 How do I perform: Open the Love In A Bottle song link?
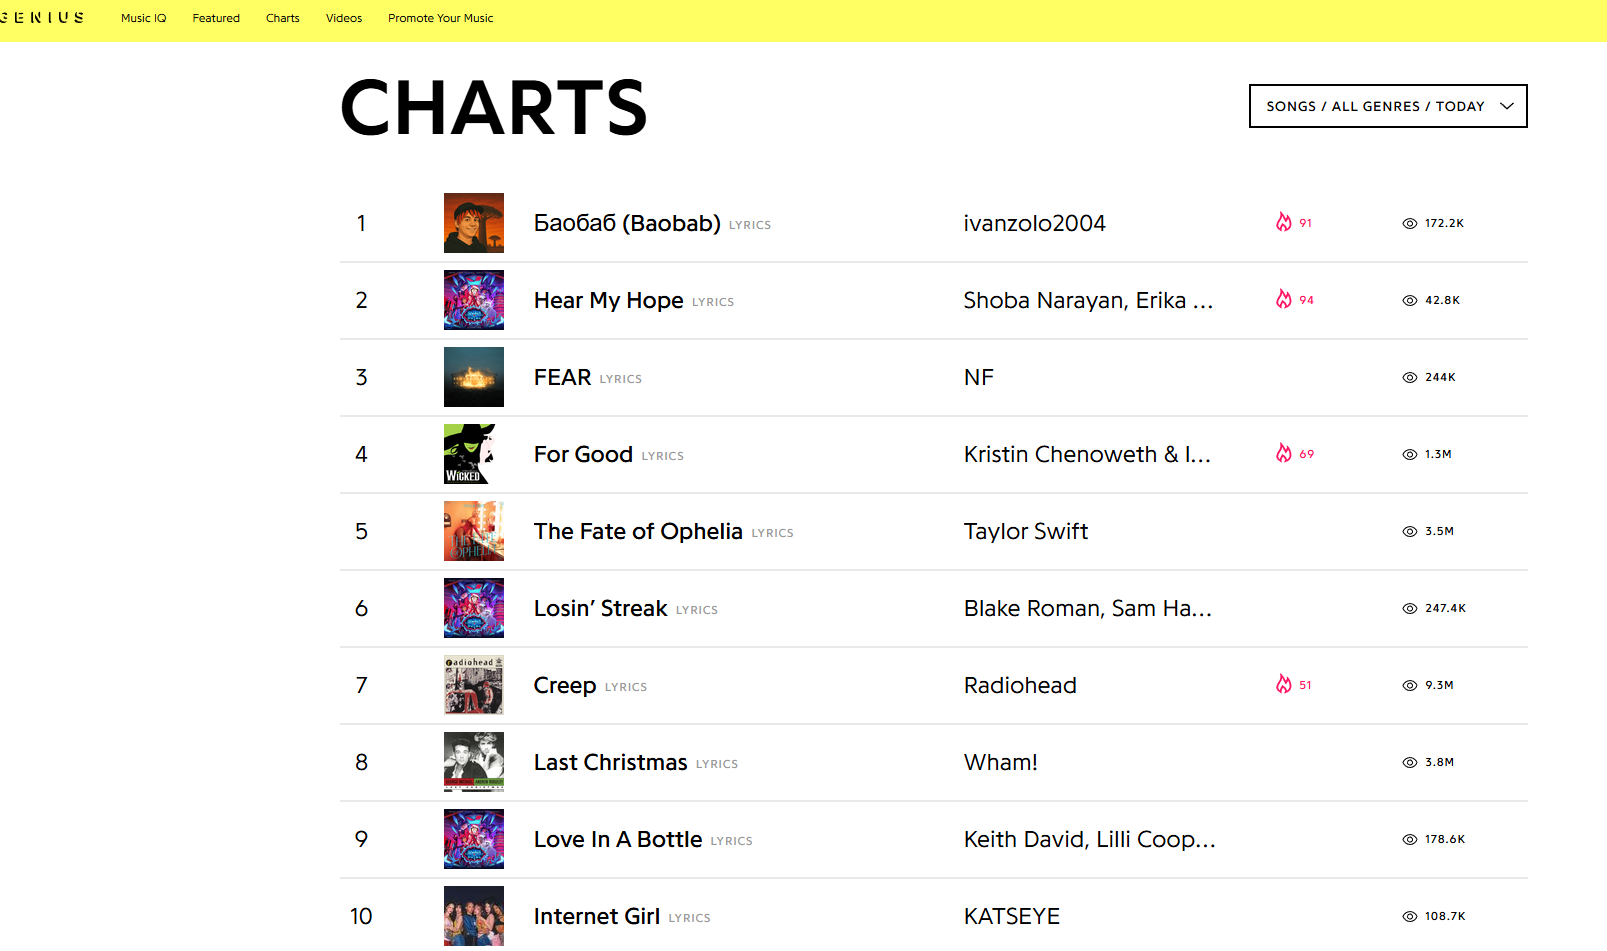tap(618, 840)
